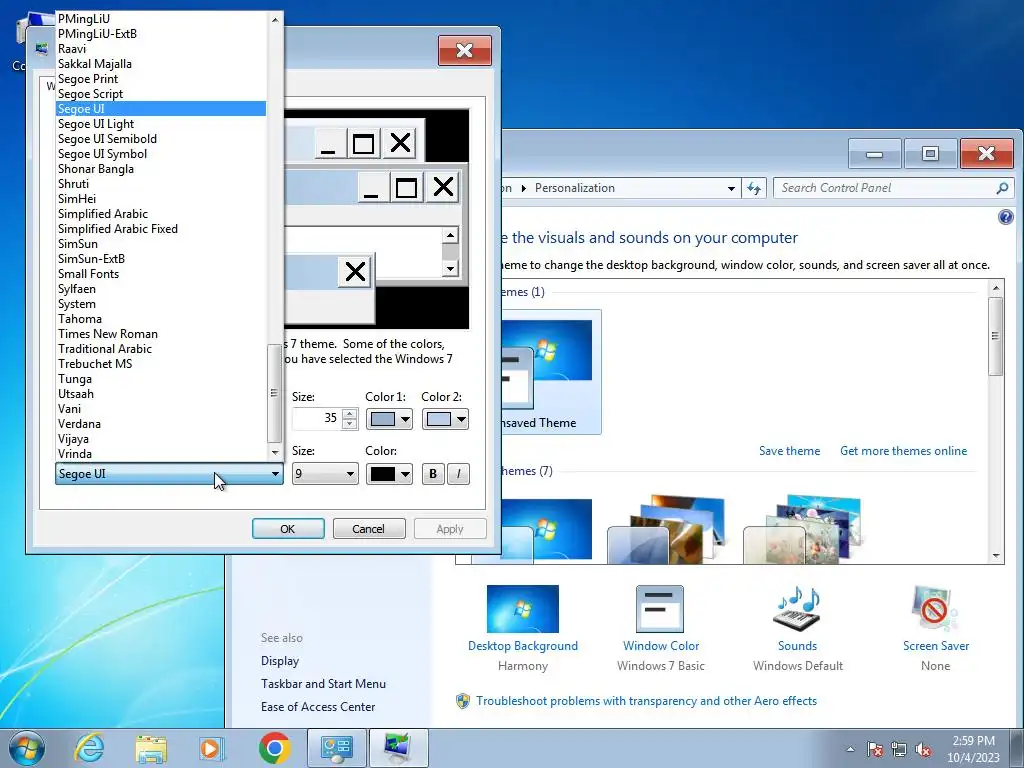Open the Color 2 dropdown

(461, 419)
